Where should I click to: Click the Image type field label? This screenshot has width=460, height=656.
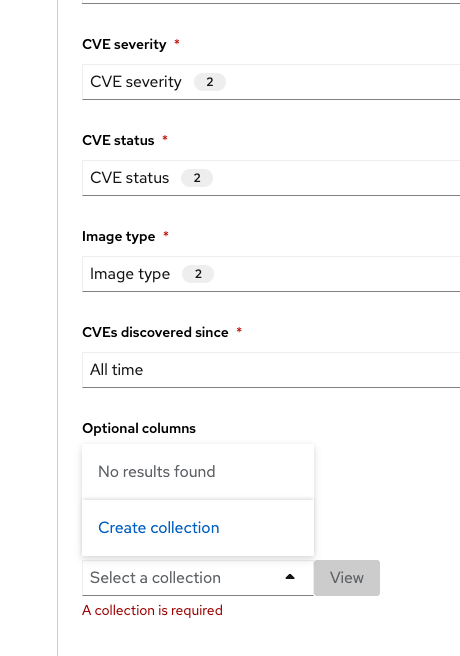pos(119,236)
